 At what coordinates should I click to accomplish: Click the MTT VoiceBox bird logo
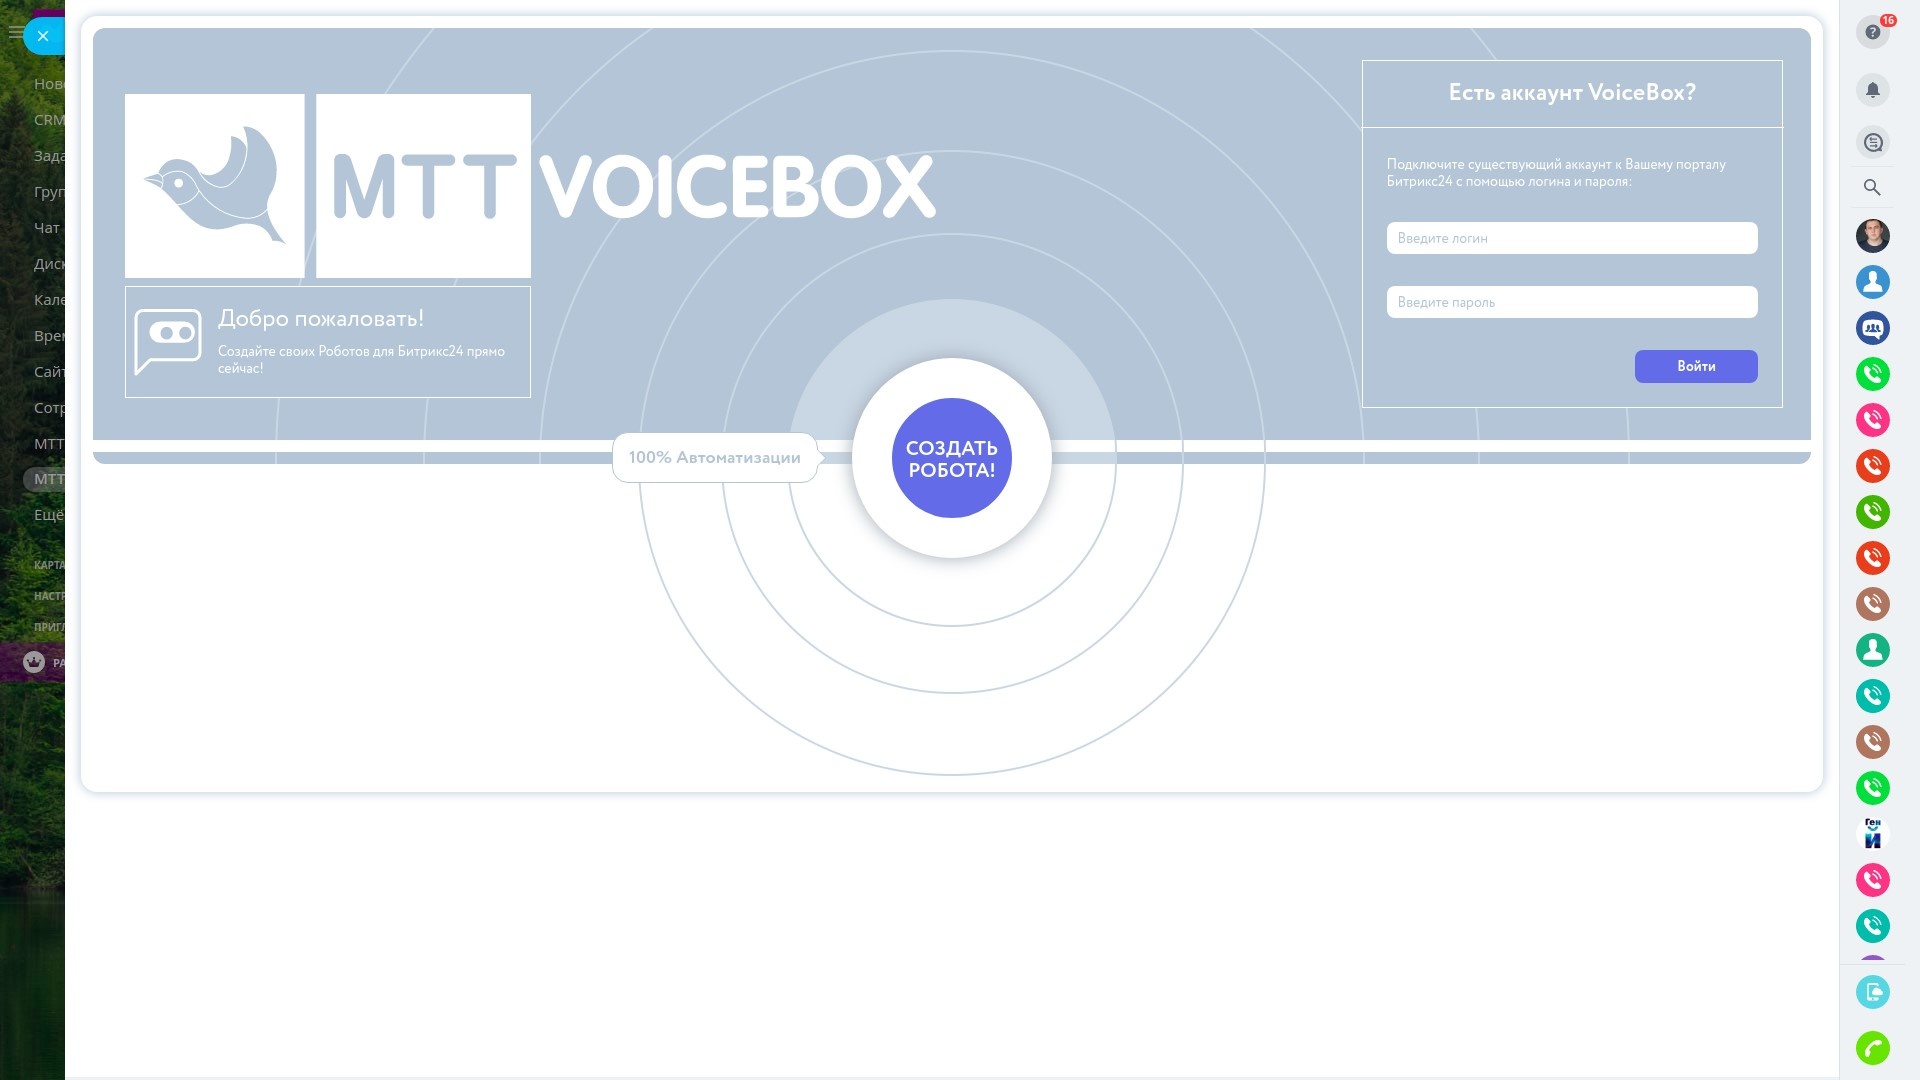click(215, 186)
